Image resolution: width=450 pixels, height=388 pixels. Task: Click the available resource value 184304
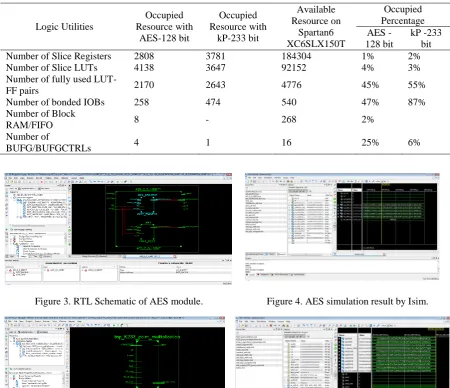296,56
